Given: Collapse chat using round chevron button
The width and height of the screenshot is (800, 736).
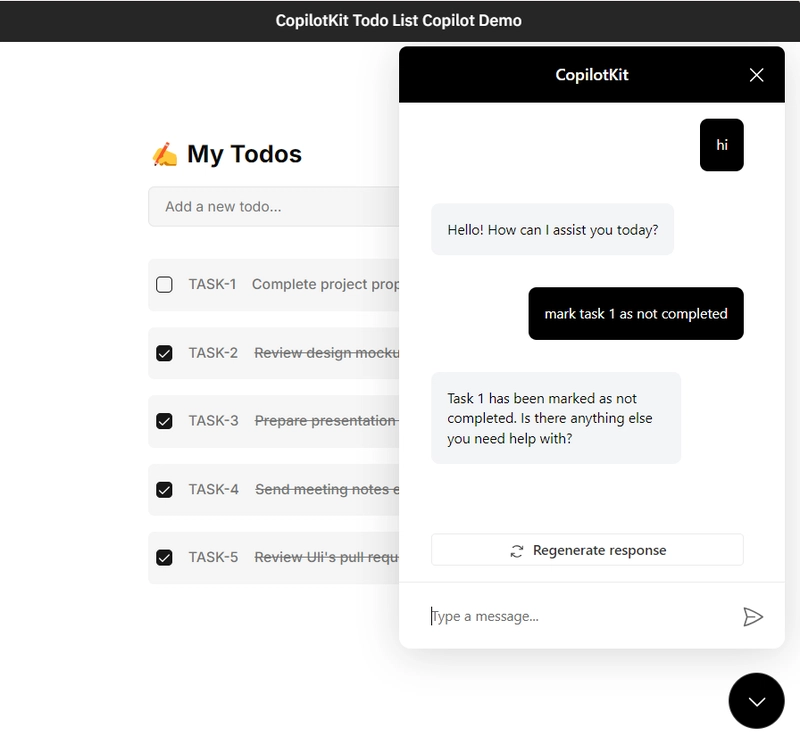Looking at the screenshot, I should (756, 701).
